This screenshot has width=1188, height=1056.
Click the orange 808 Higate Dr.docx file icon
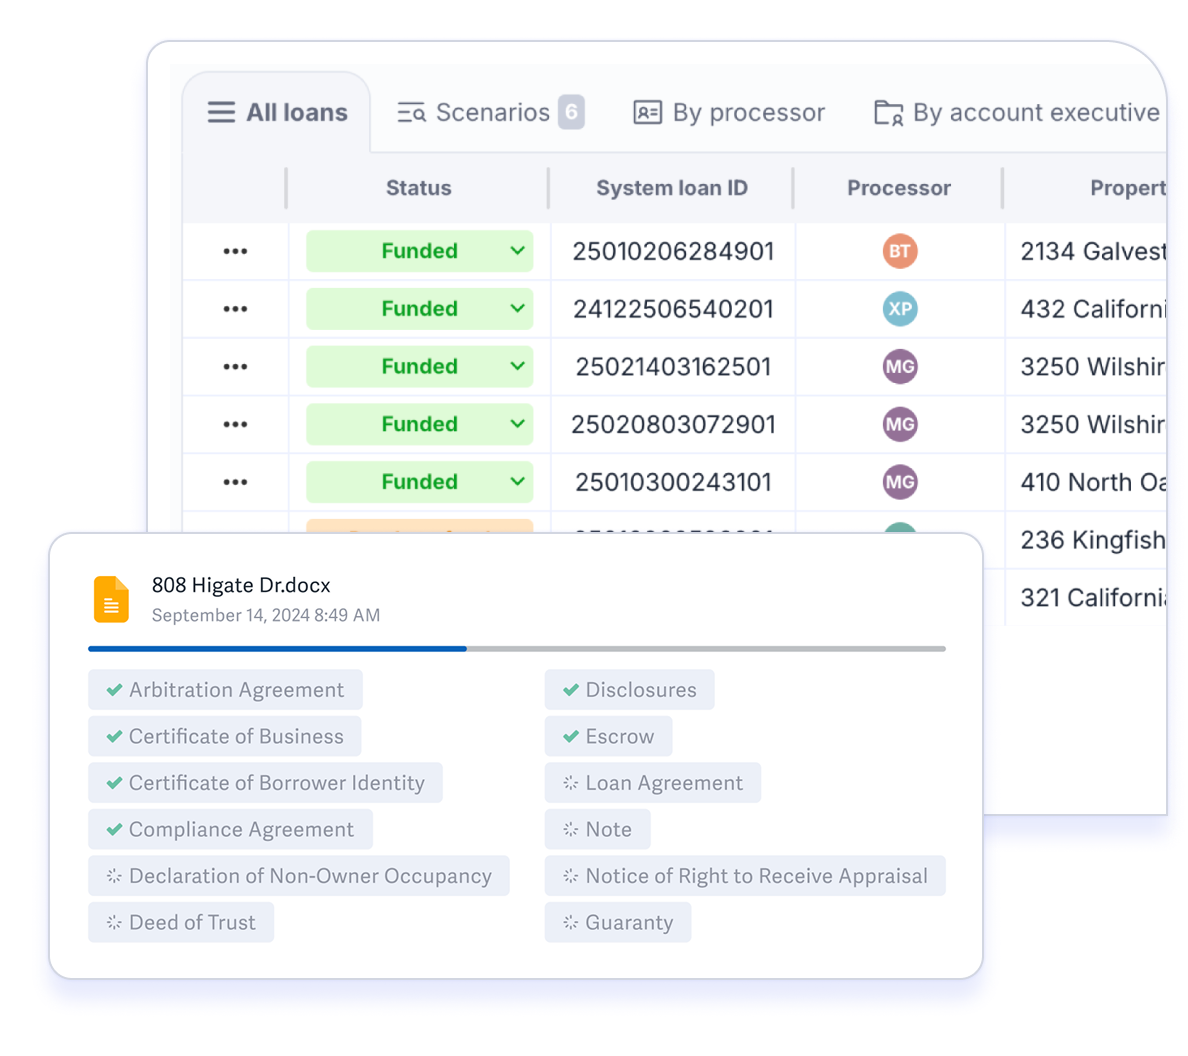[111, 600]
